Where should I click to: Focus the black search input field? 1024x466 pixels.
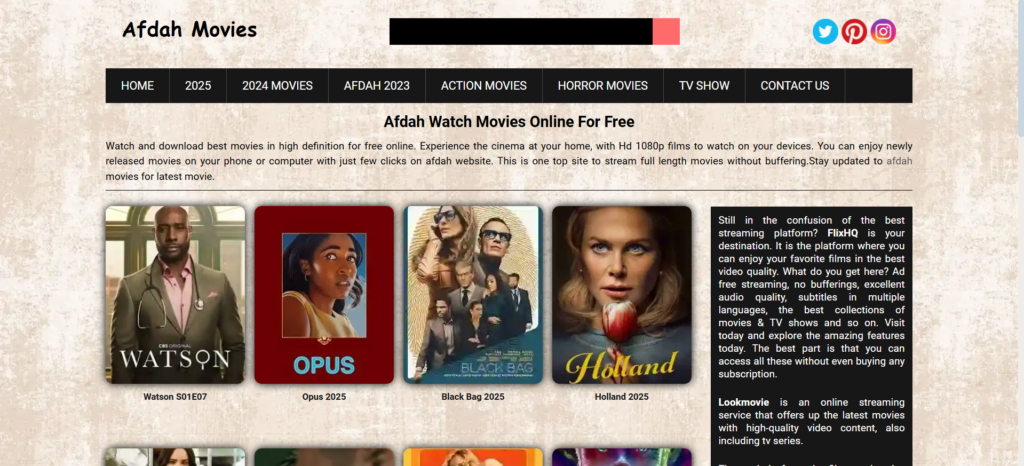(521, 31)
